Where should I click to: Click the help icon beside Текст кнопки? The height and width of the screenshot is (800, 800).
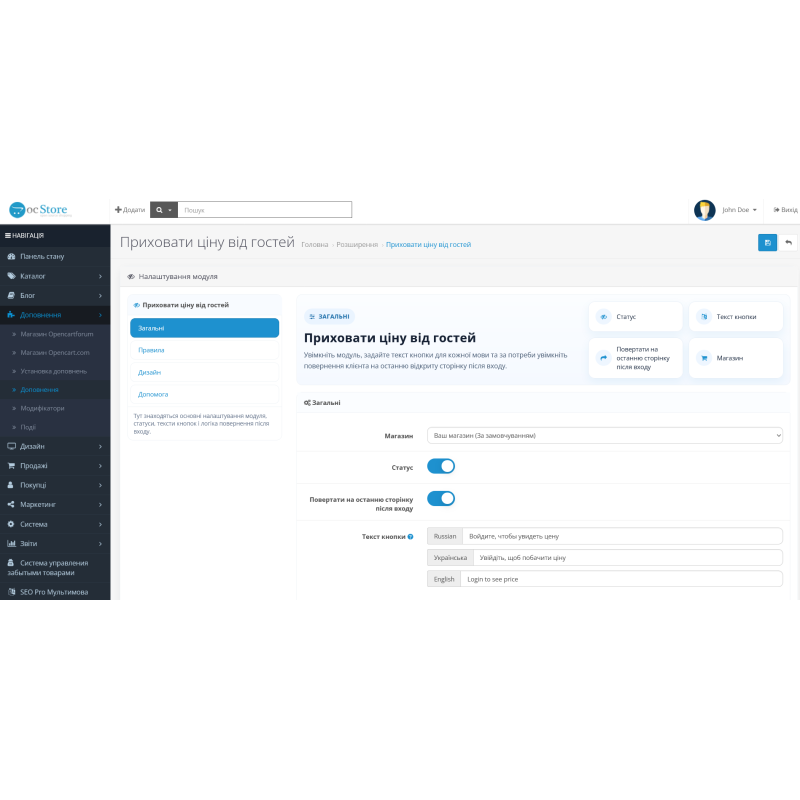coord(410,537)
